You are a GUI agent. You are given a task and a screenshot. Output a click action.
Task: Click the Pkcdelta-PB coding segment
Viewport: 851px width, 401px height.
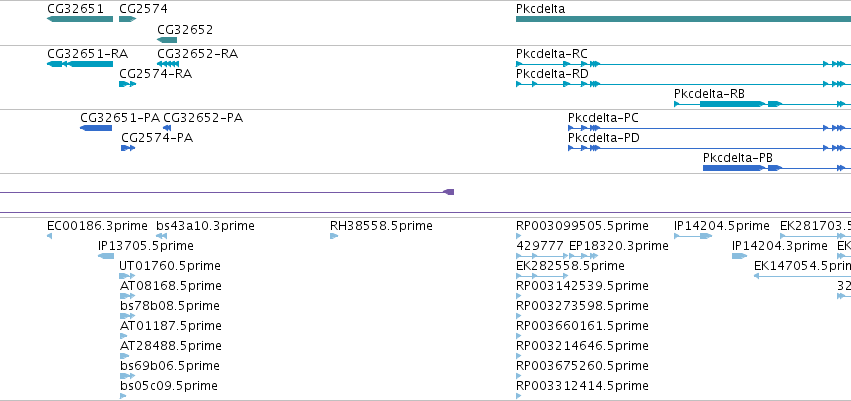733,168
